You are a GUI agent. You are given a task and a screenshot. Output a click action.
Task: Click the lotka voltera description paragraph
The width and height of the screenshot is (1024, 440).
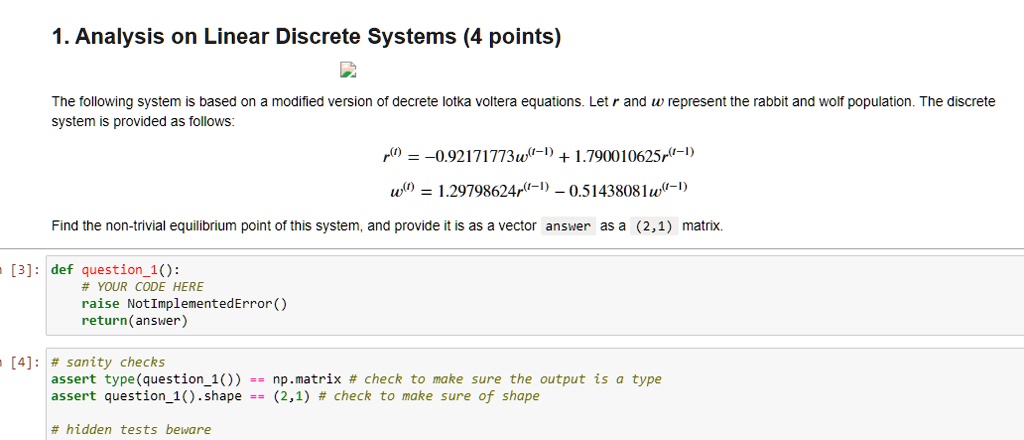[x=524, y=112]
